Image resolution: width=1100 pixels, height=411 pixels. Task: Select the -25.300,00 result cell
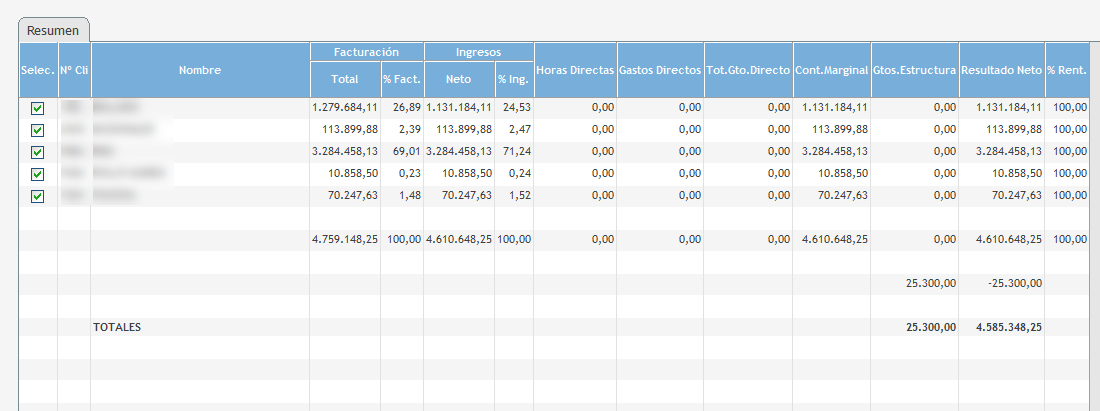[x=1016, y=283]
